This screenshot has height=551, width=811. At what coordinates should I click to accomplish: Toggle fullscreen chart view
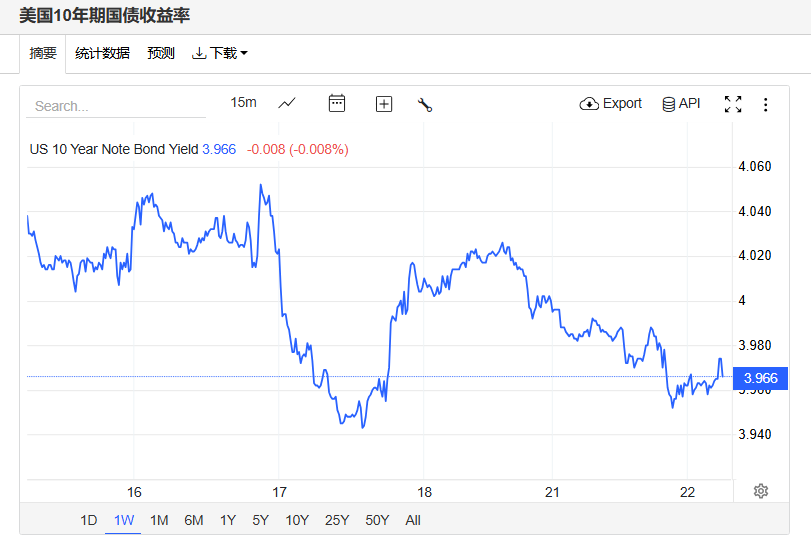[x=733, y=104]
